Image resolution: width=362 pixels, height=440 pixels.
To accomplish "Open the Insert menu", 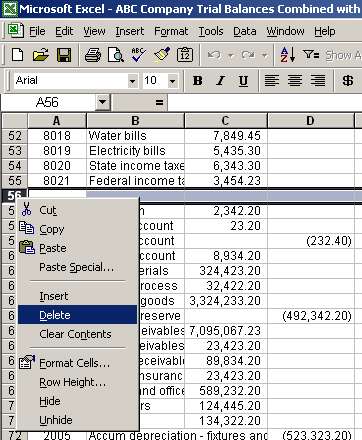I will [x=130, y=31].
